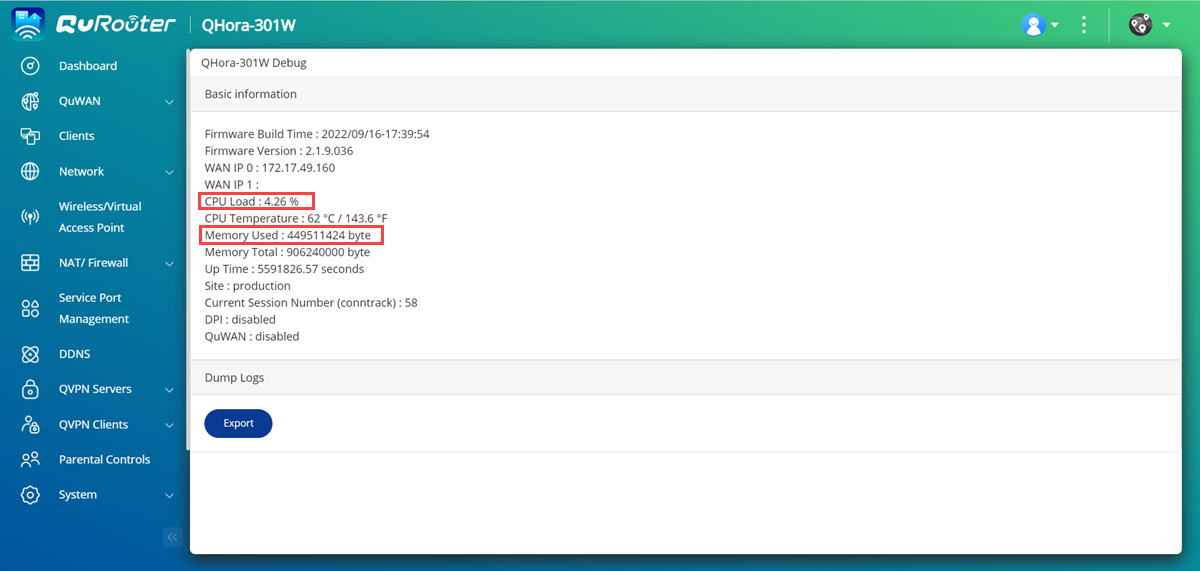Click the NAT/Firewall brick wall icon
The height and width of the screenshot is (571, 1200).
click(30, 263)
